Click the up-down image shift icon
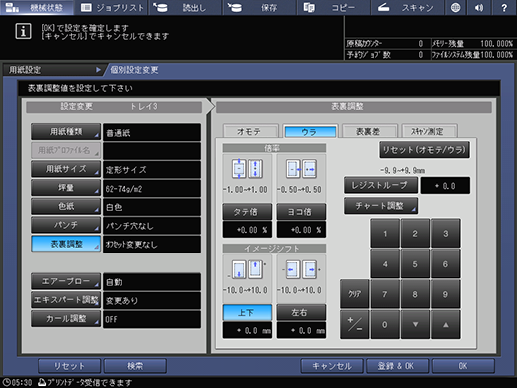 247,269
